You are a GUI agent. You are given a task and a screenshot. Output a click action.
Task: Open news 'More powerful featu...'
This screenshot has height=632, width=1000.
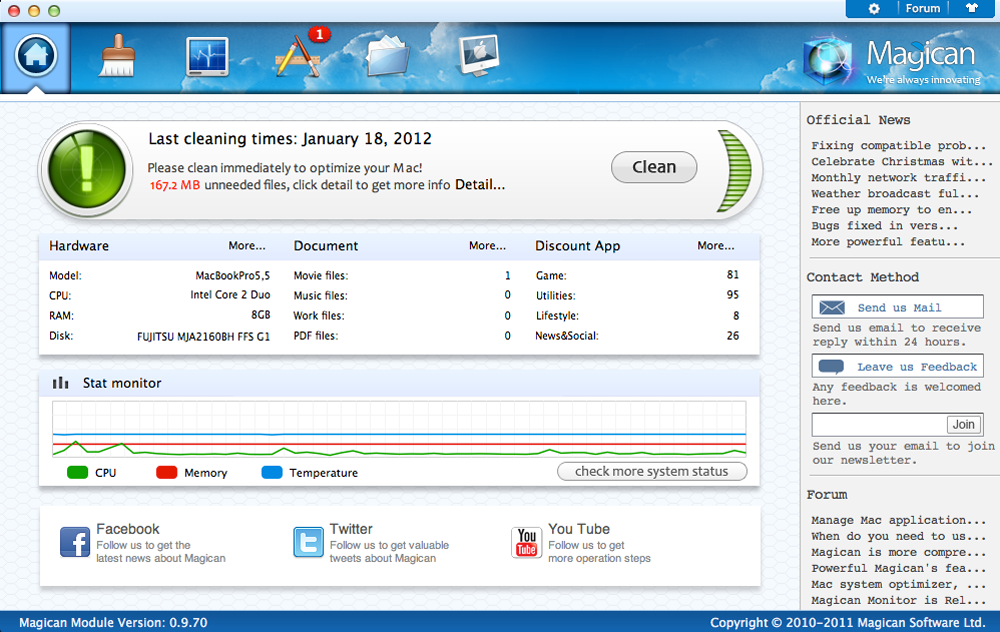click(x=888, y=241)
